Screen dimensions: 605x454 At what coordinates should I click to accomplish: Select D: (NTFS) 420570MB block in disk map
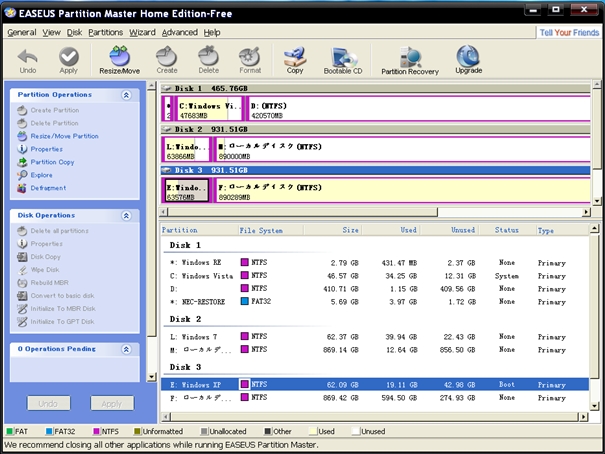click(x=419, y=109)
